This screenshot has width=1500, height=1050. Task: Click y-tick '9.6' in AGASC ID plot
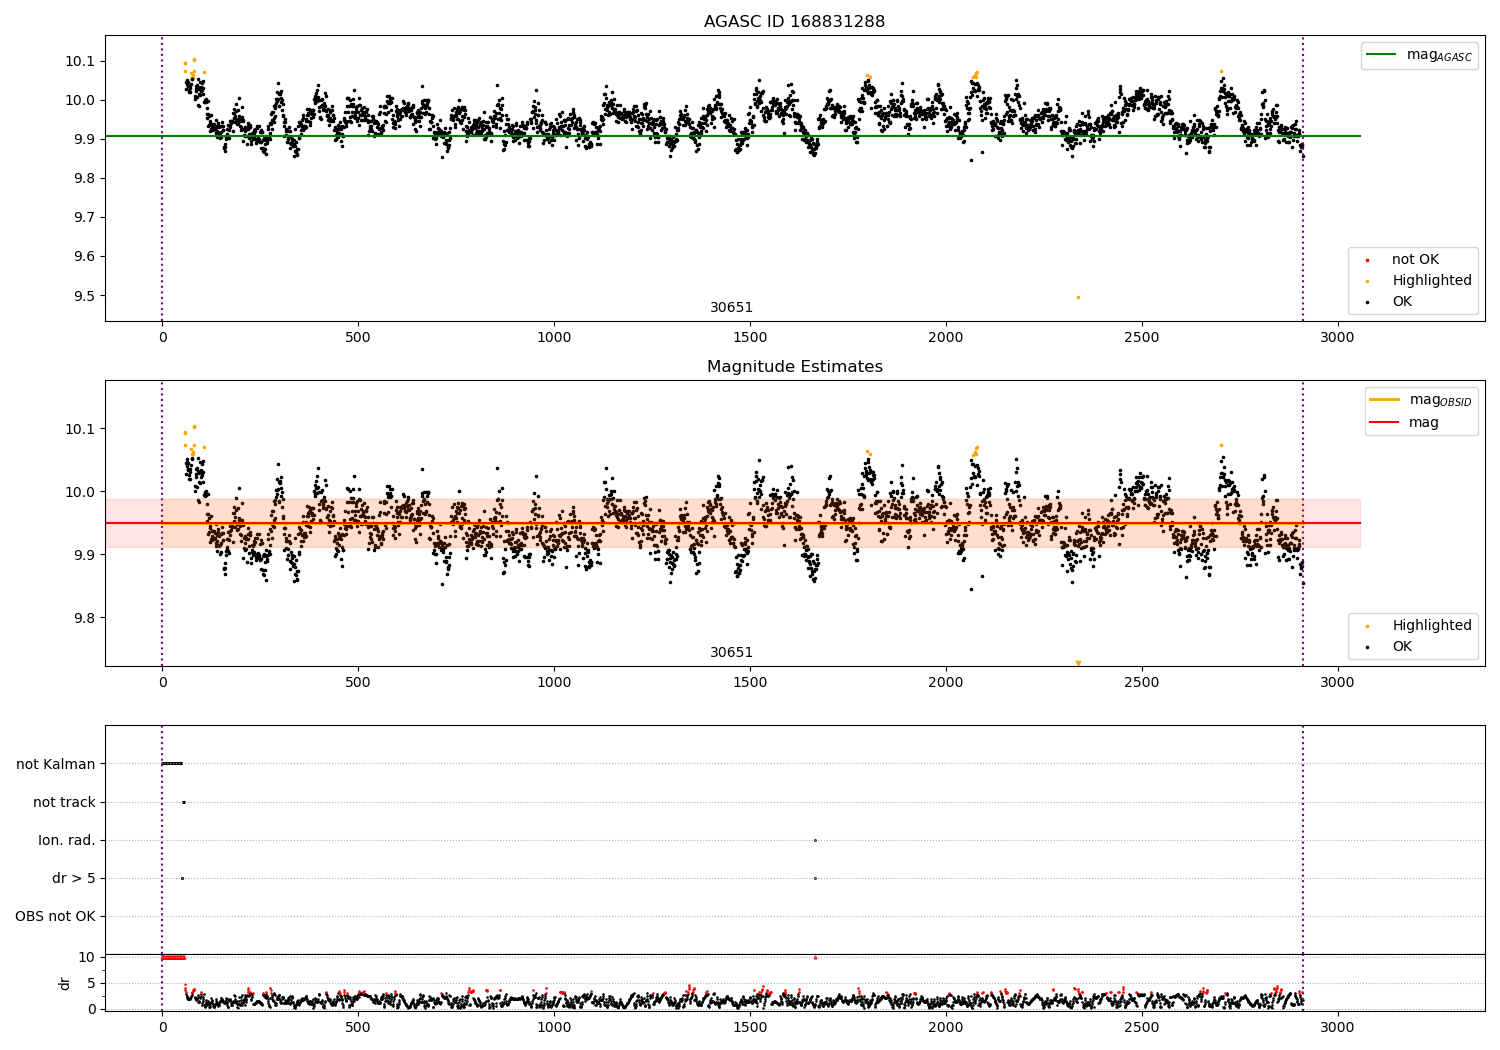(83, 257)
